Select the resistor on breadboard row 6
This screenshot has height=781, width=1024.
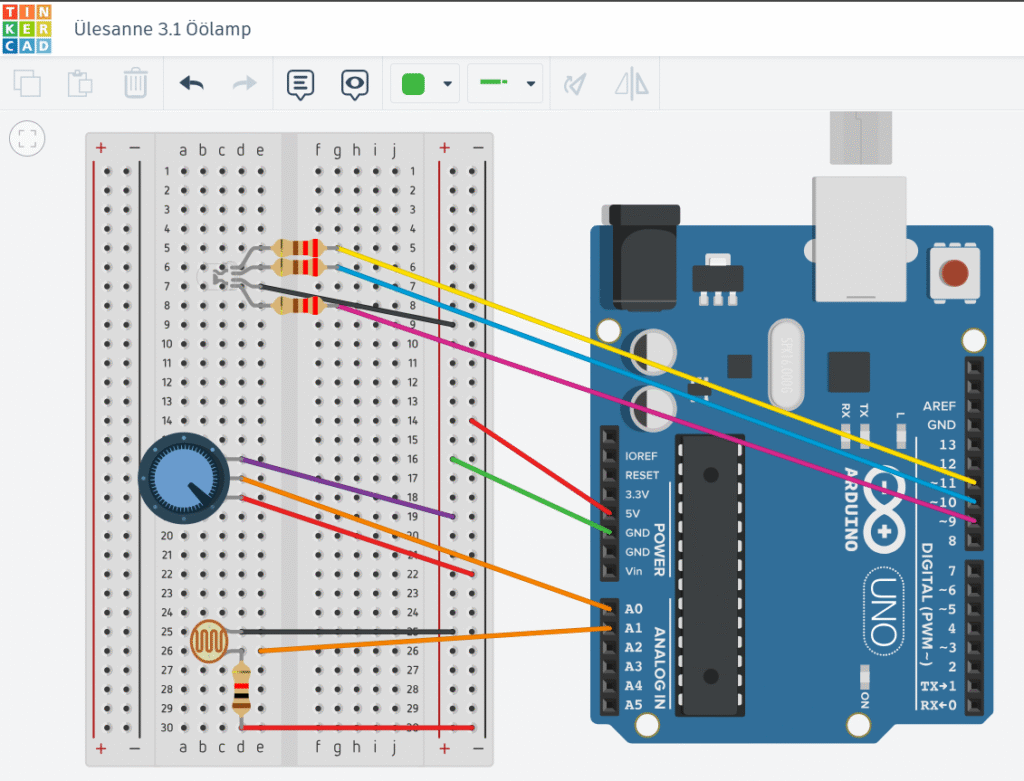point(299,266)
